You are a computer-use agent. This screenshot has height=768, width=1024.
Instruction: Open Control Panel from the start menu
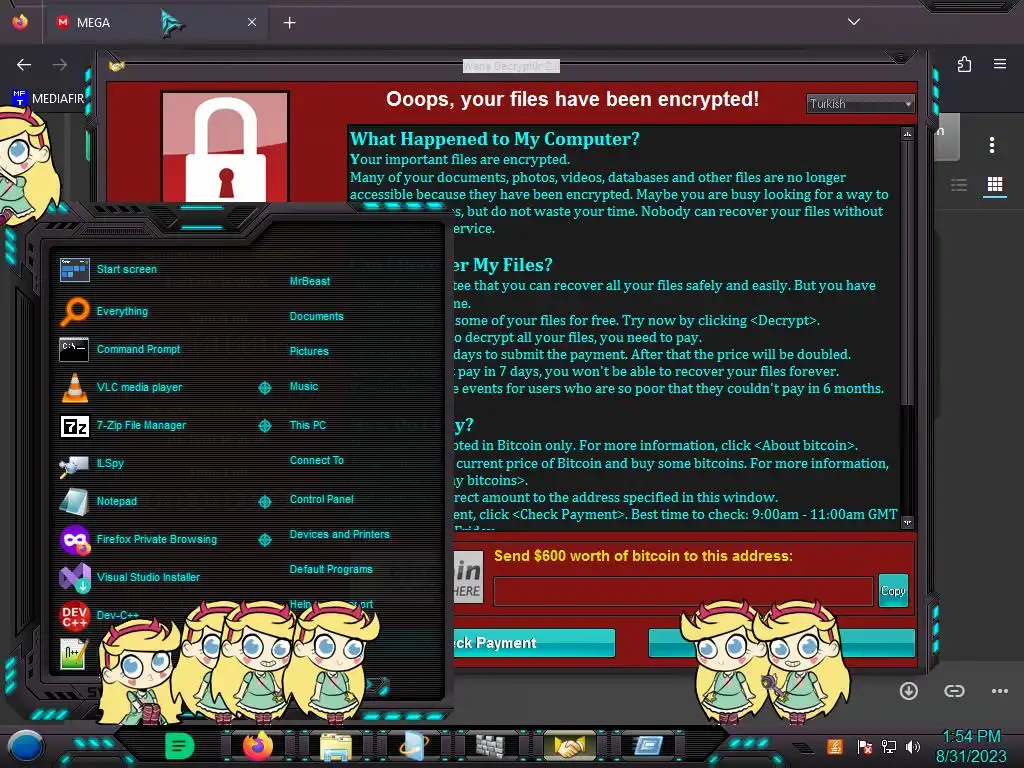pos(321,499)
